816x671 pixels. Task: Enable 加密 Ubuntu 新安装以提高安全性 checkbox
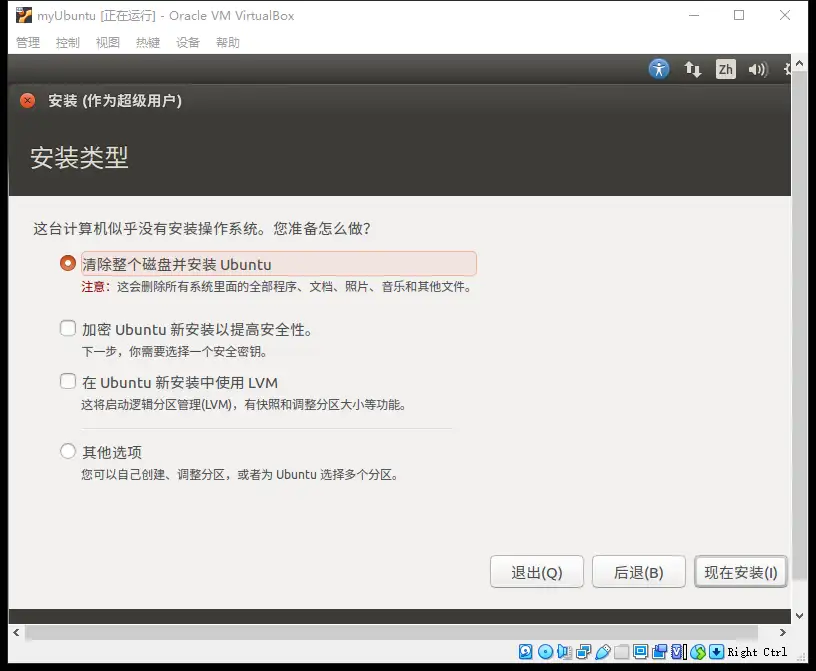point(68,328)
